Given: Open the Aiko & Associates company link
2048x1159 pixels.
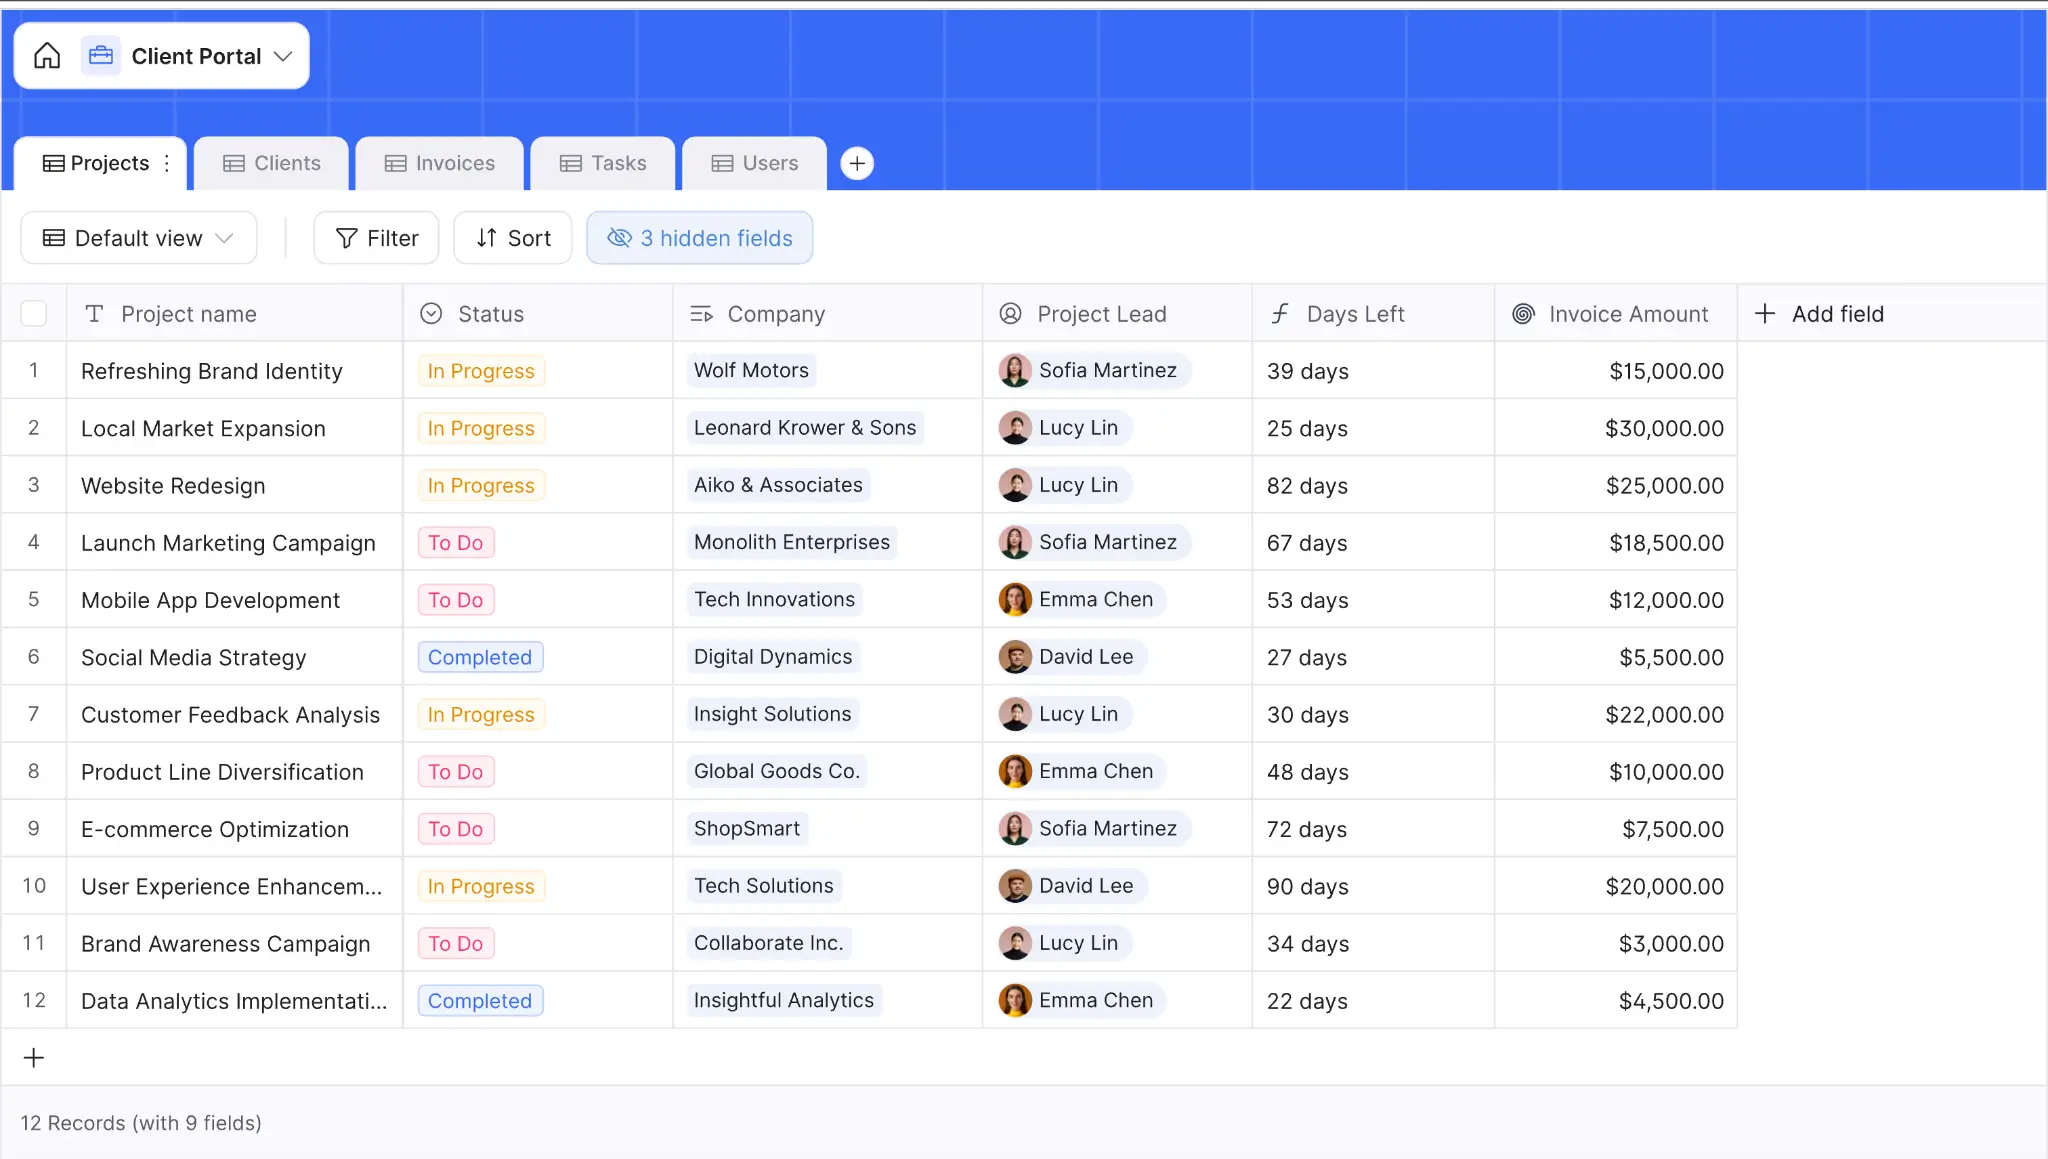Looking at the screenshot, I should tap(778, 485).
